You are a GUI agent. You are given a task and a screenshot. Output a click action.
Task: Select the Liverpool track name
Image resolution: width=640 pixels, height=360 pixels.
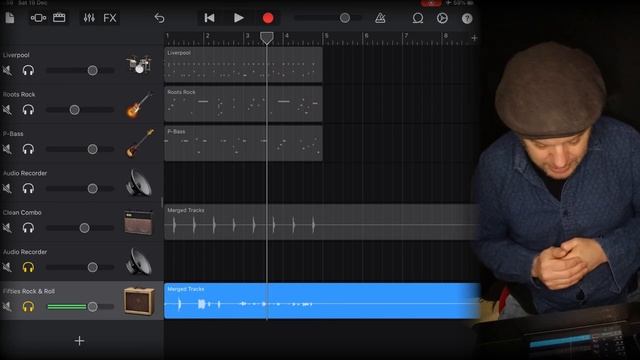[x=16, y=55]
